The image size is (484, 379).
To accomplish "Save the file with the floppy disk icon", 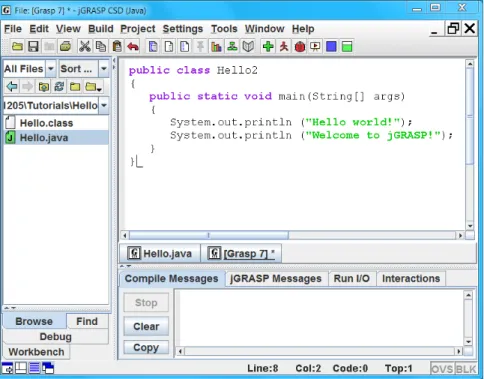I will (x=33, y=46).
